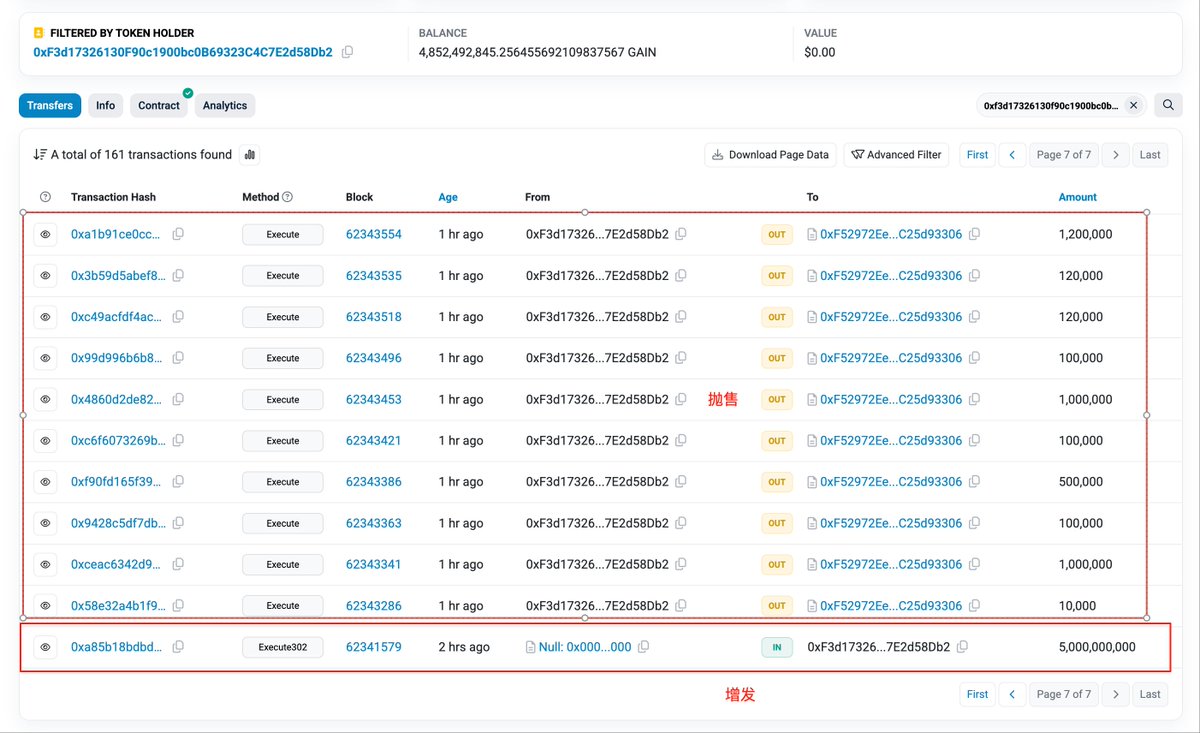The height and width of the screenshot is (733, 1200).
Task: Open block 62343554 link
Action: (x=373, y=234)
